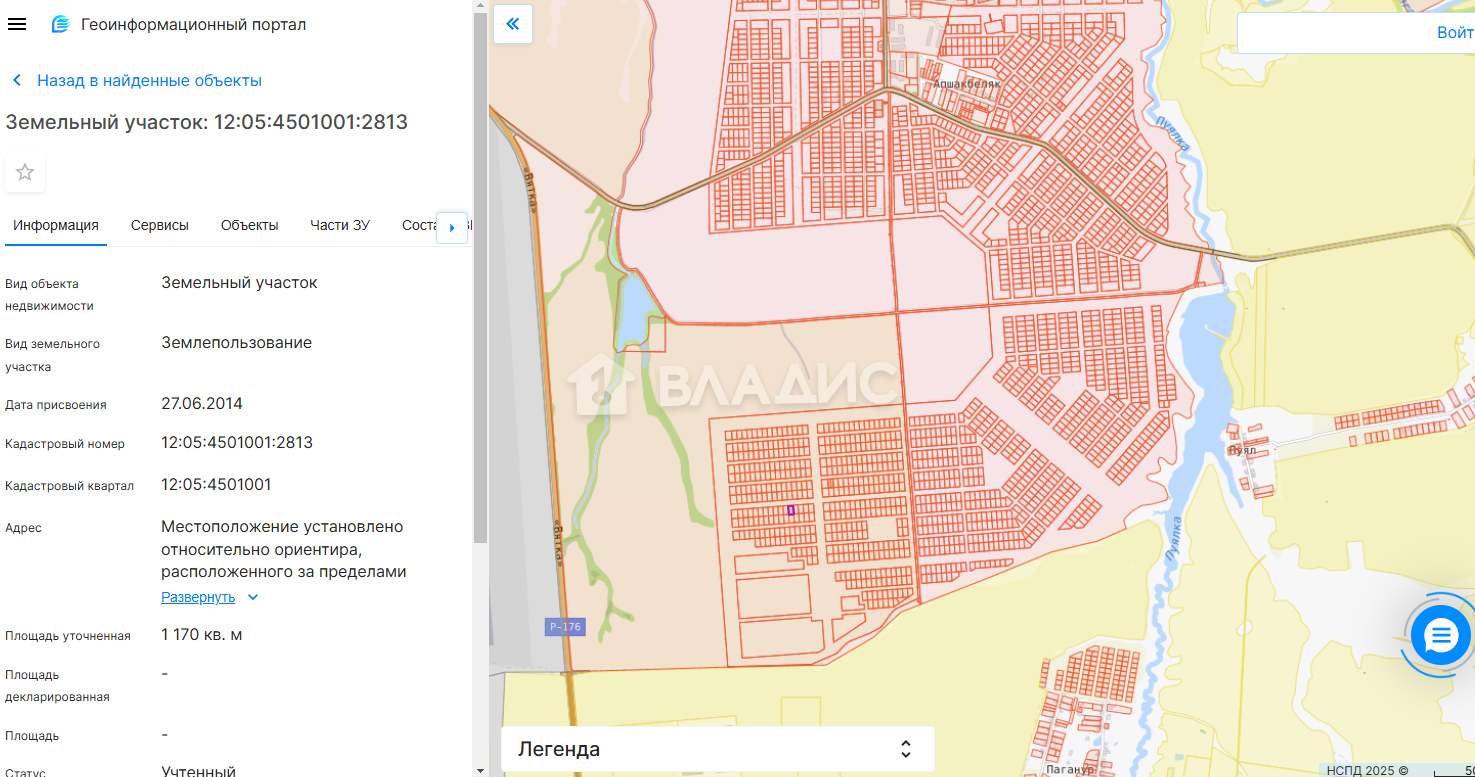1475x777 pixels.
Task: Expand the address via Развернуть link
Action: 198,597
